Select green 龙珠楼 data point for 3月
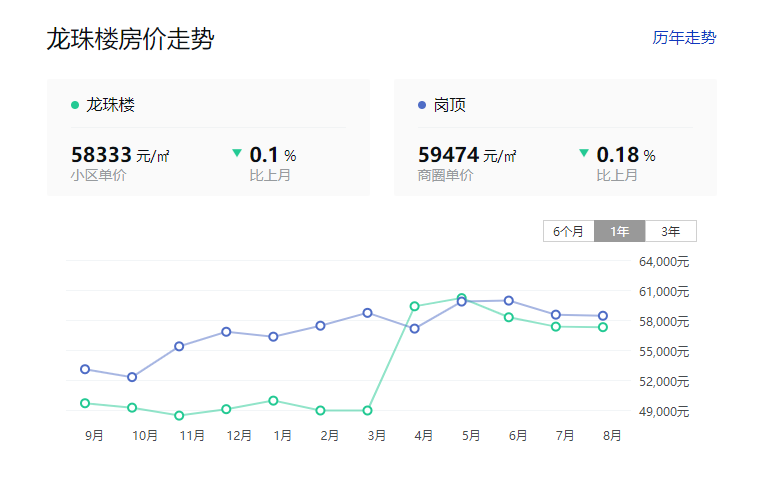 367,410
